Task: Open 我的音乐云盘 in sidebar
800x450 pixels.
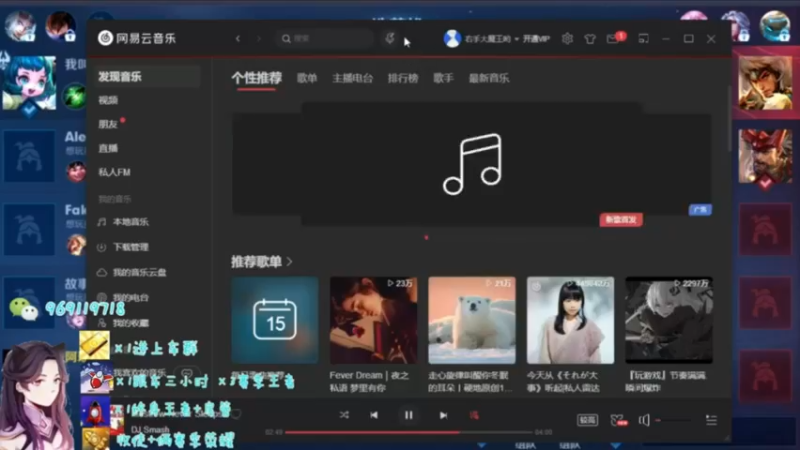Action: click(132, 272)
